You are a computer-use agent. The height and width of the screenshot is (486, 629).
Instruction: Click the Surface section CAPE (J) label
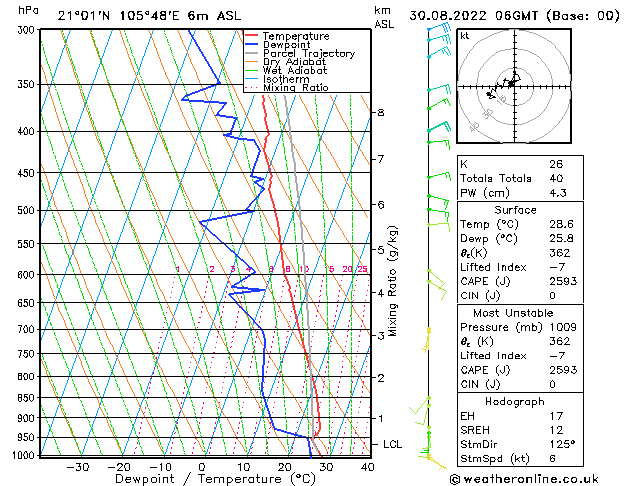485,281
